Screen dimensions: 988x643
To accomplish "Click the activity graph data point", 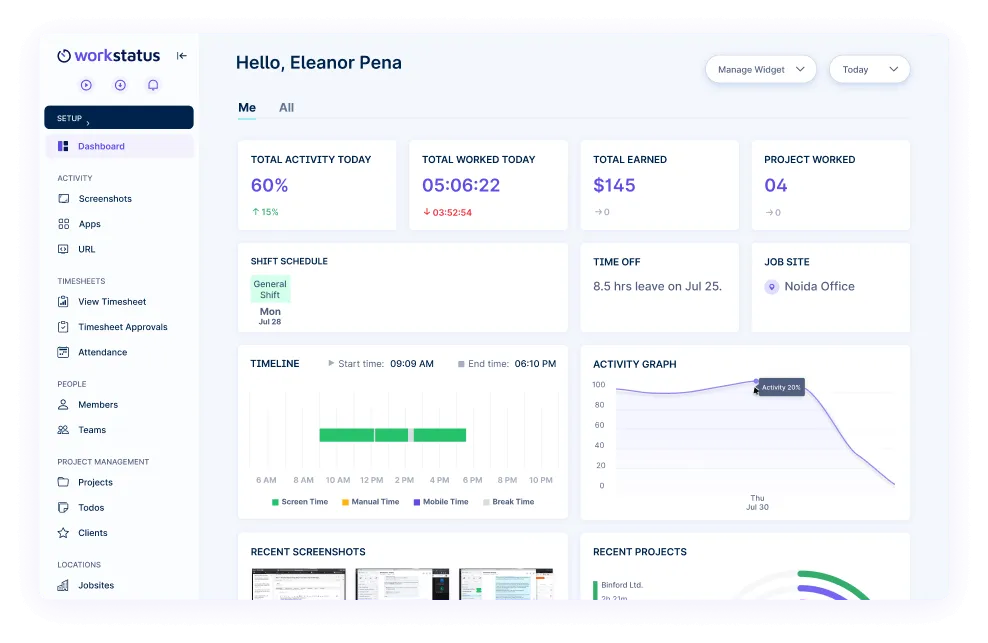I will click(x=756, y=381).
